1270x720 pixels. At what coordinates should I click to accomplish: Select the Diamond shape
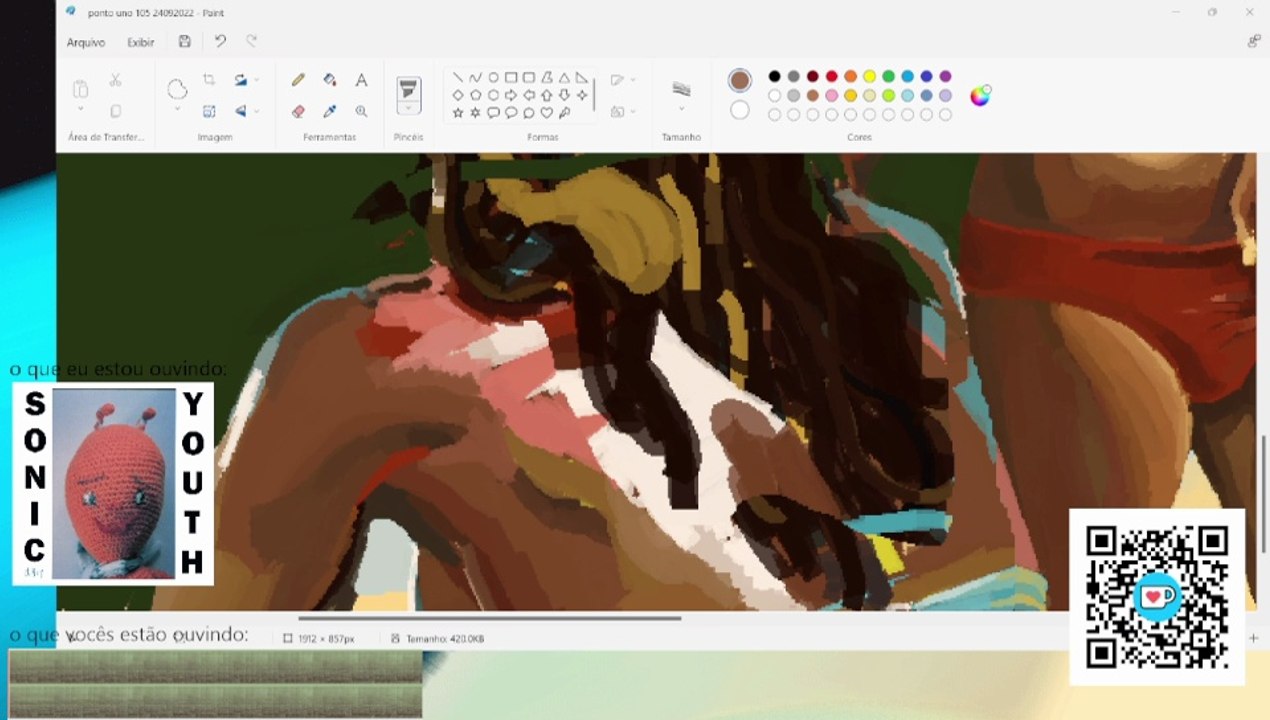tap(458, 95)
